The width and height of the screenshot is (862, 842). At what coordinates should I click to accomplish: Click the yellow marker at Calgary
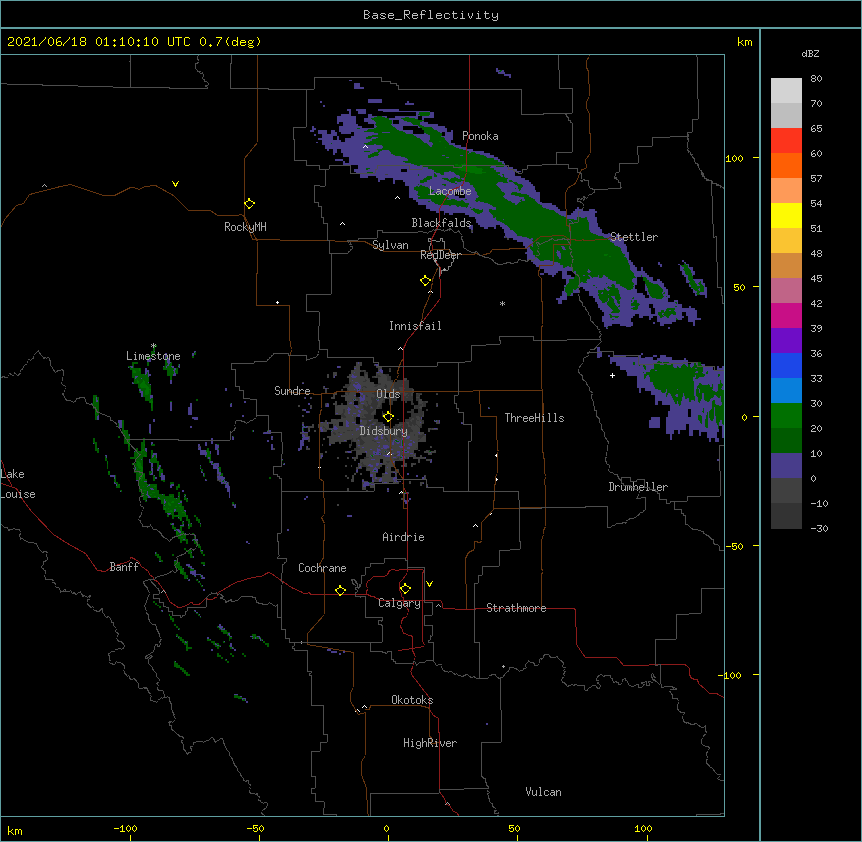[x=405, y=589]
